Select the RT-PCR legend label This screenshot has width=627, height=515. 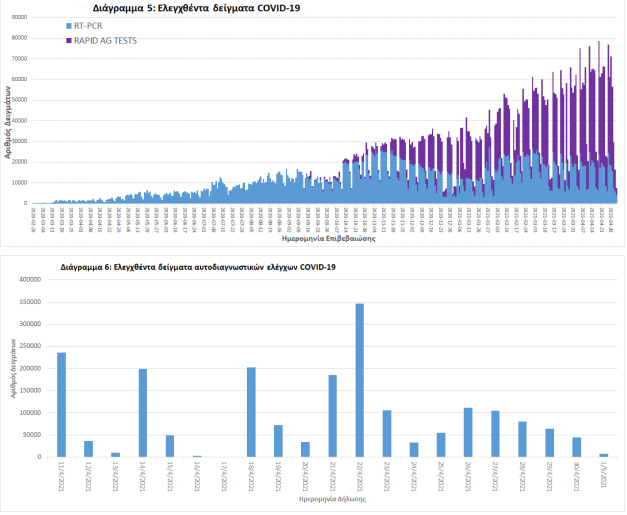pyautogui.click(x=88, y=25)
